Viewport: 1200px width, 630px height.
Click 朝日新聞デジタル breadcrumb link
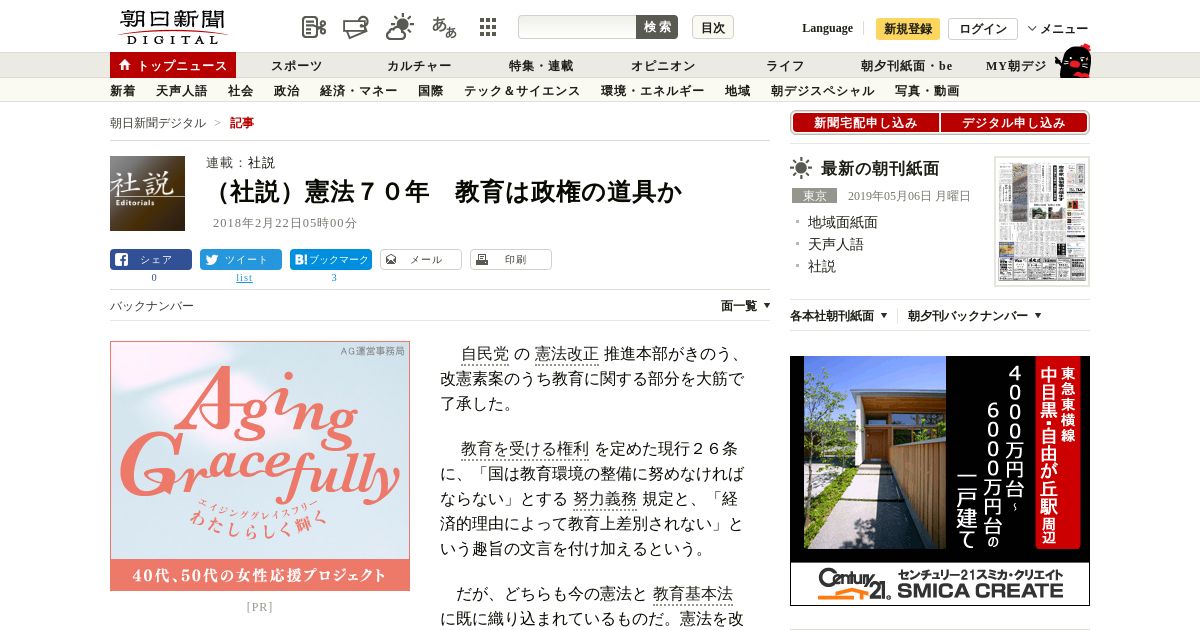(x=158, y=123)
